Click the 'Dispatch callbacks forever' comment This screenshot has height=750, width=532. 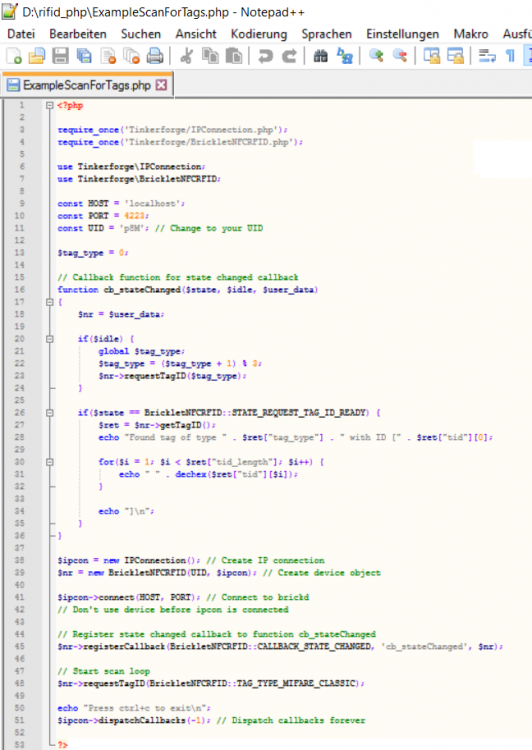(x=291, y=720)
